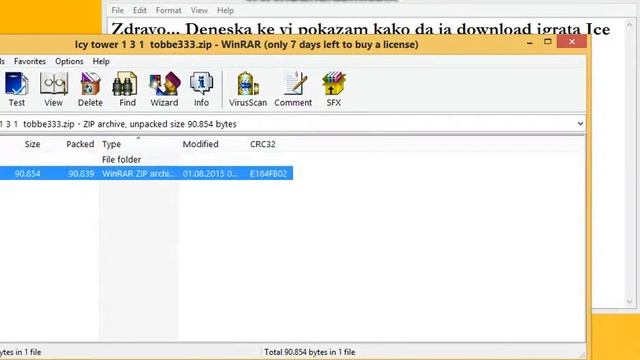Open Format menu in the Notepad window
This screenshot has height=360, width=640.
(168, 11)
